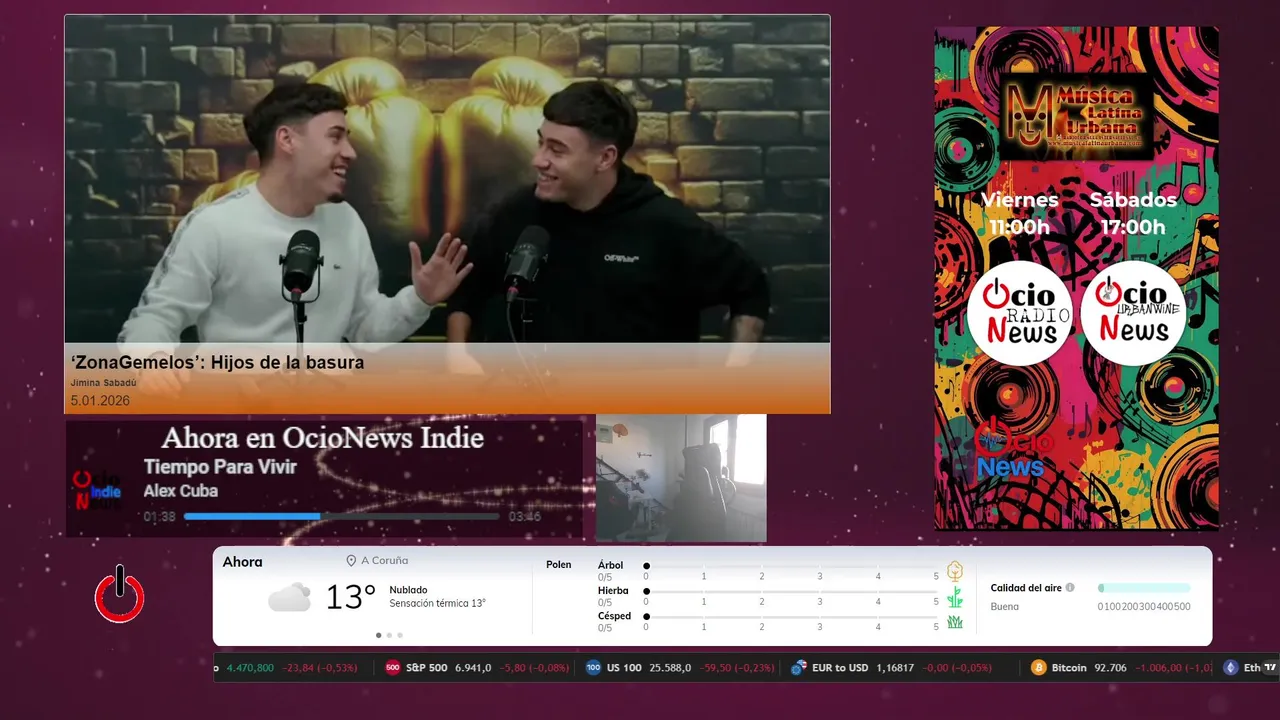Click the US 100 ticker icon

pos(593,668)
